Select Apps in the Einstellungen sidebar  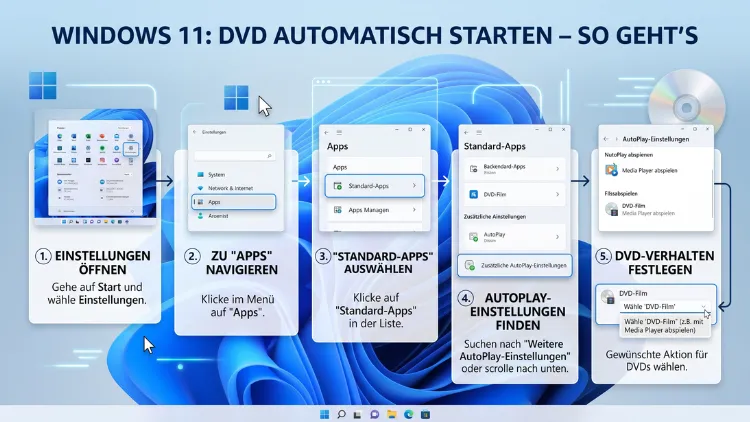pos(233,202)
